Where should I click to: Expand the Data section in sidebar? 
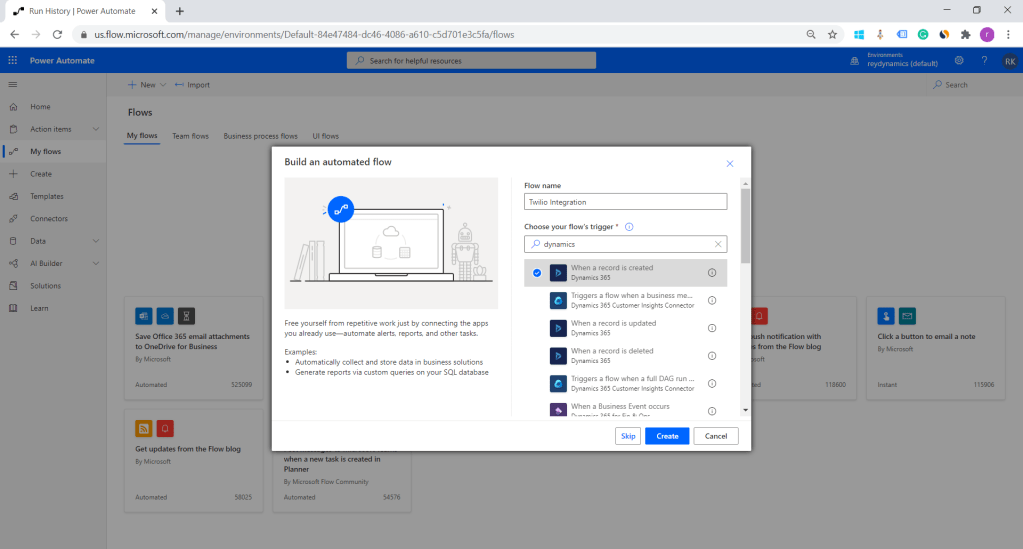(x=96, y=241)
